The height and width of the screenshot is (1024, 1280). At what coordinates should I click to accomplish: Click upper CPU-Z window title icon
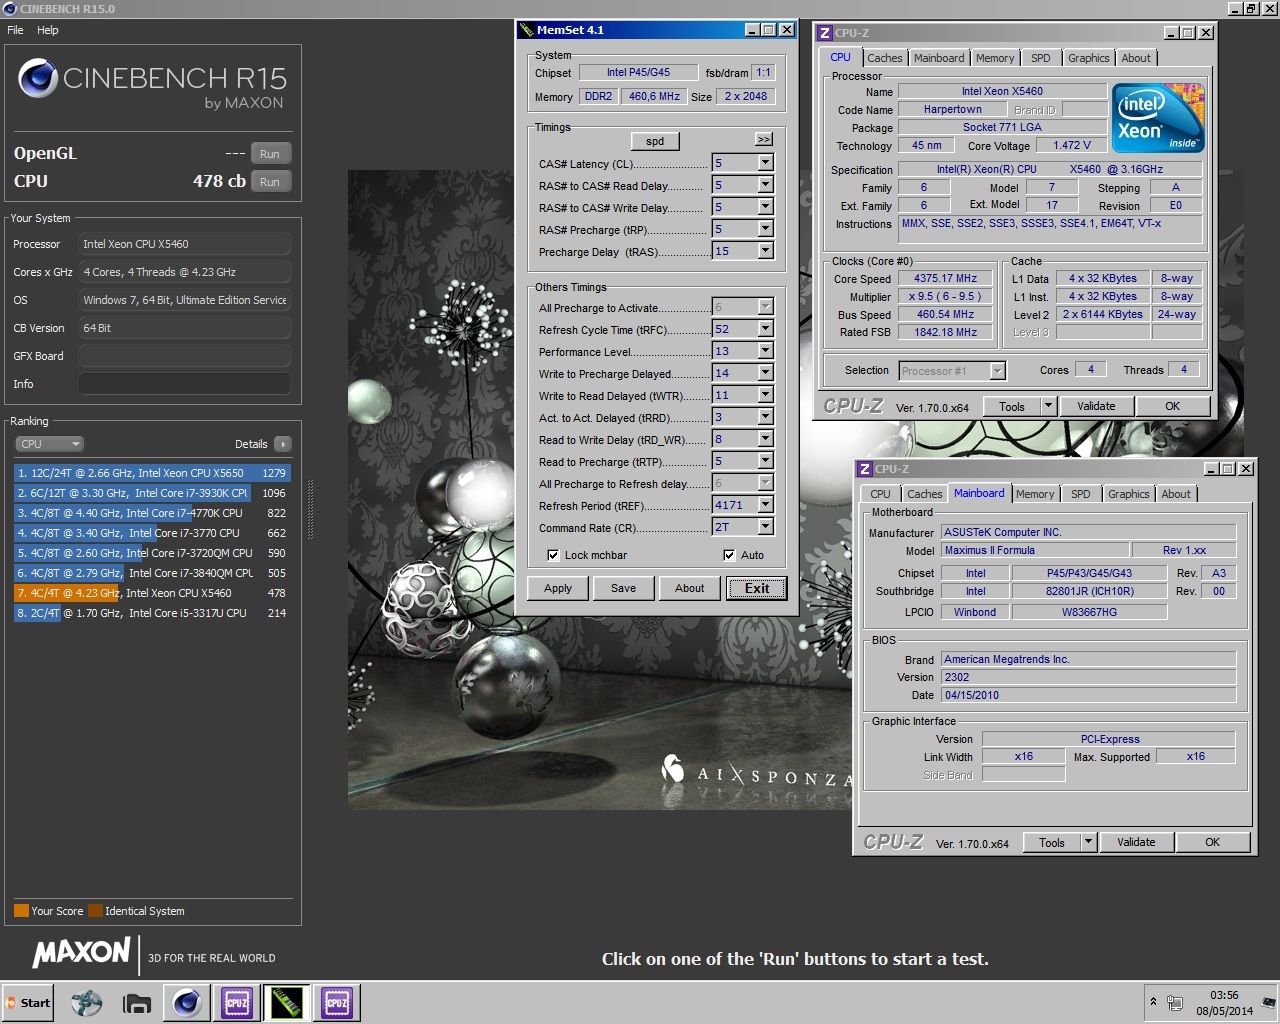[x=825, y=33]
